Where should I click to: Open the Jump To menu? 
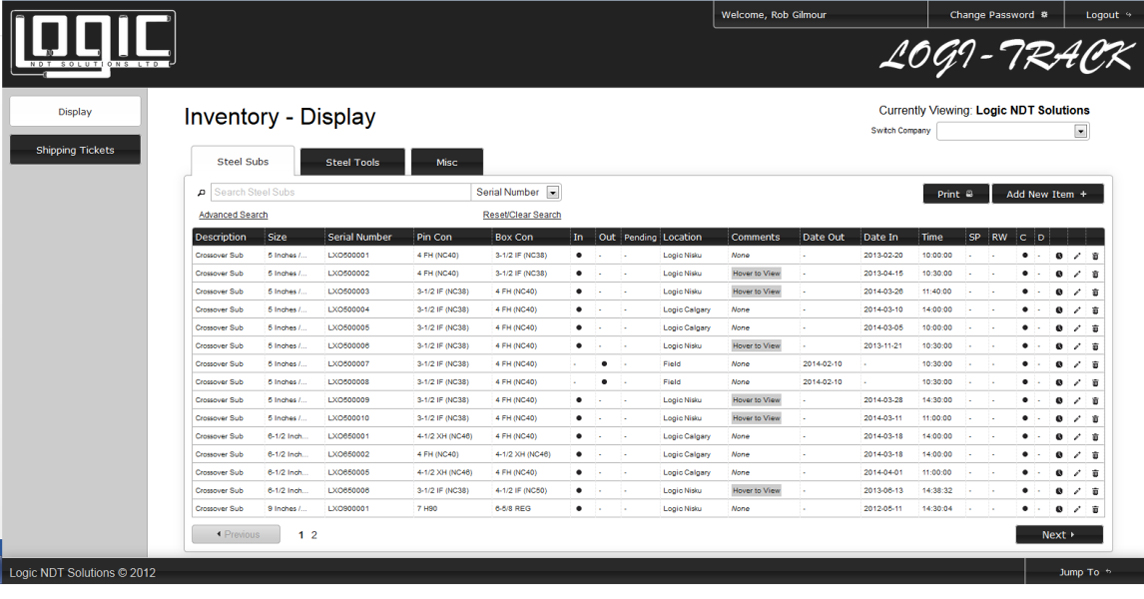[x=1084, y=573]
